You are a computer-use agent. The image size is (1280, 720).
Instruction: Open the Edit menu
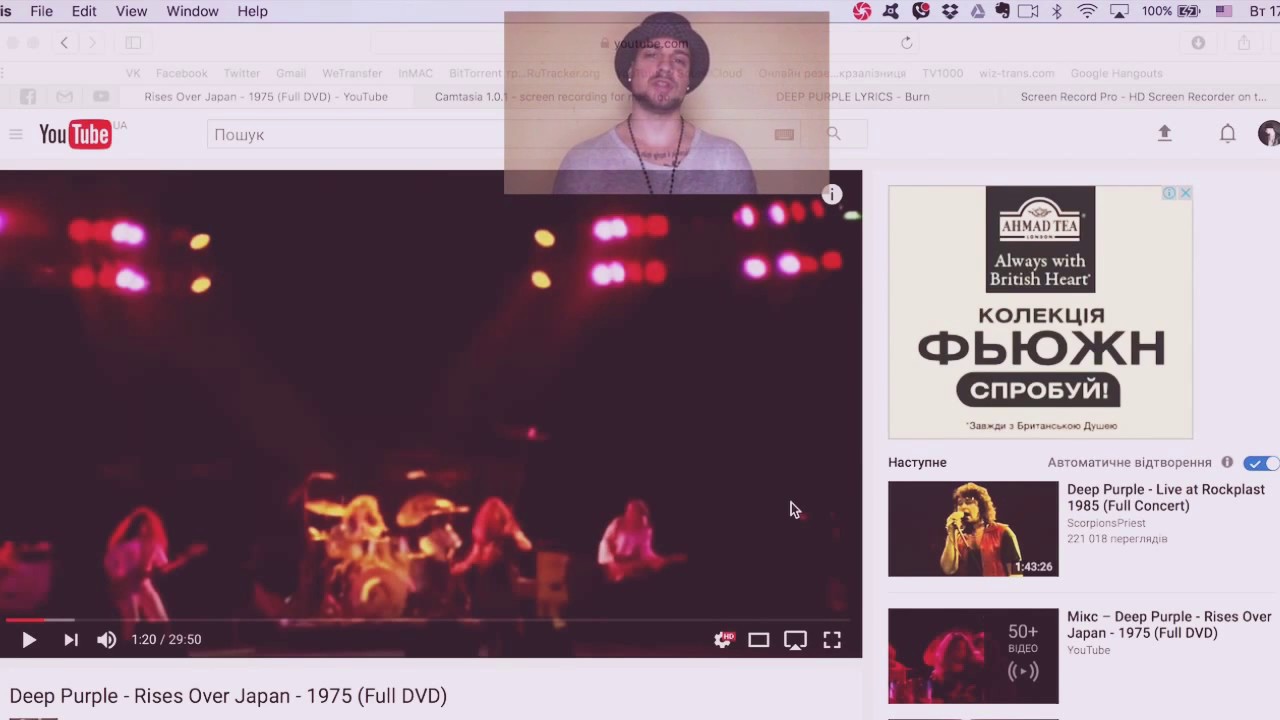click(x=84, y=11)
